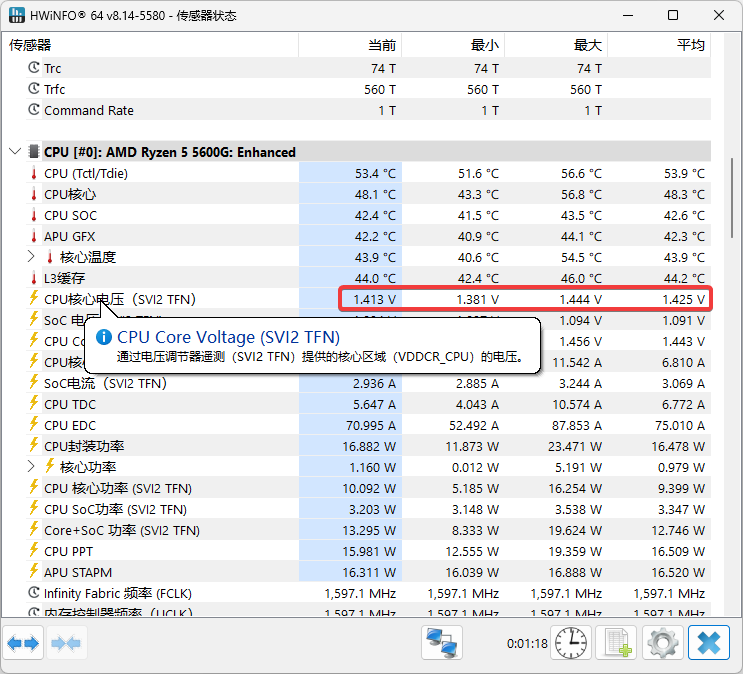
Task: Click the collapse columns arrows button
Action: tap(66, 643)
